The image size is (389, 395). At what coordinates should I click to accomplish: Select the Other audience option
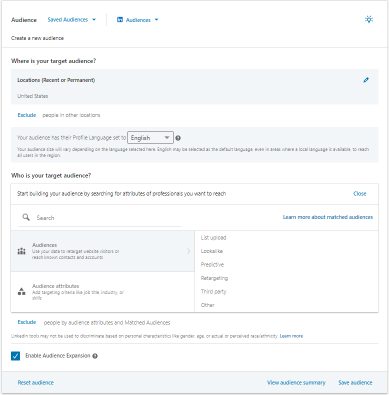click(x=208, y=305)
